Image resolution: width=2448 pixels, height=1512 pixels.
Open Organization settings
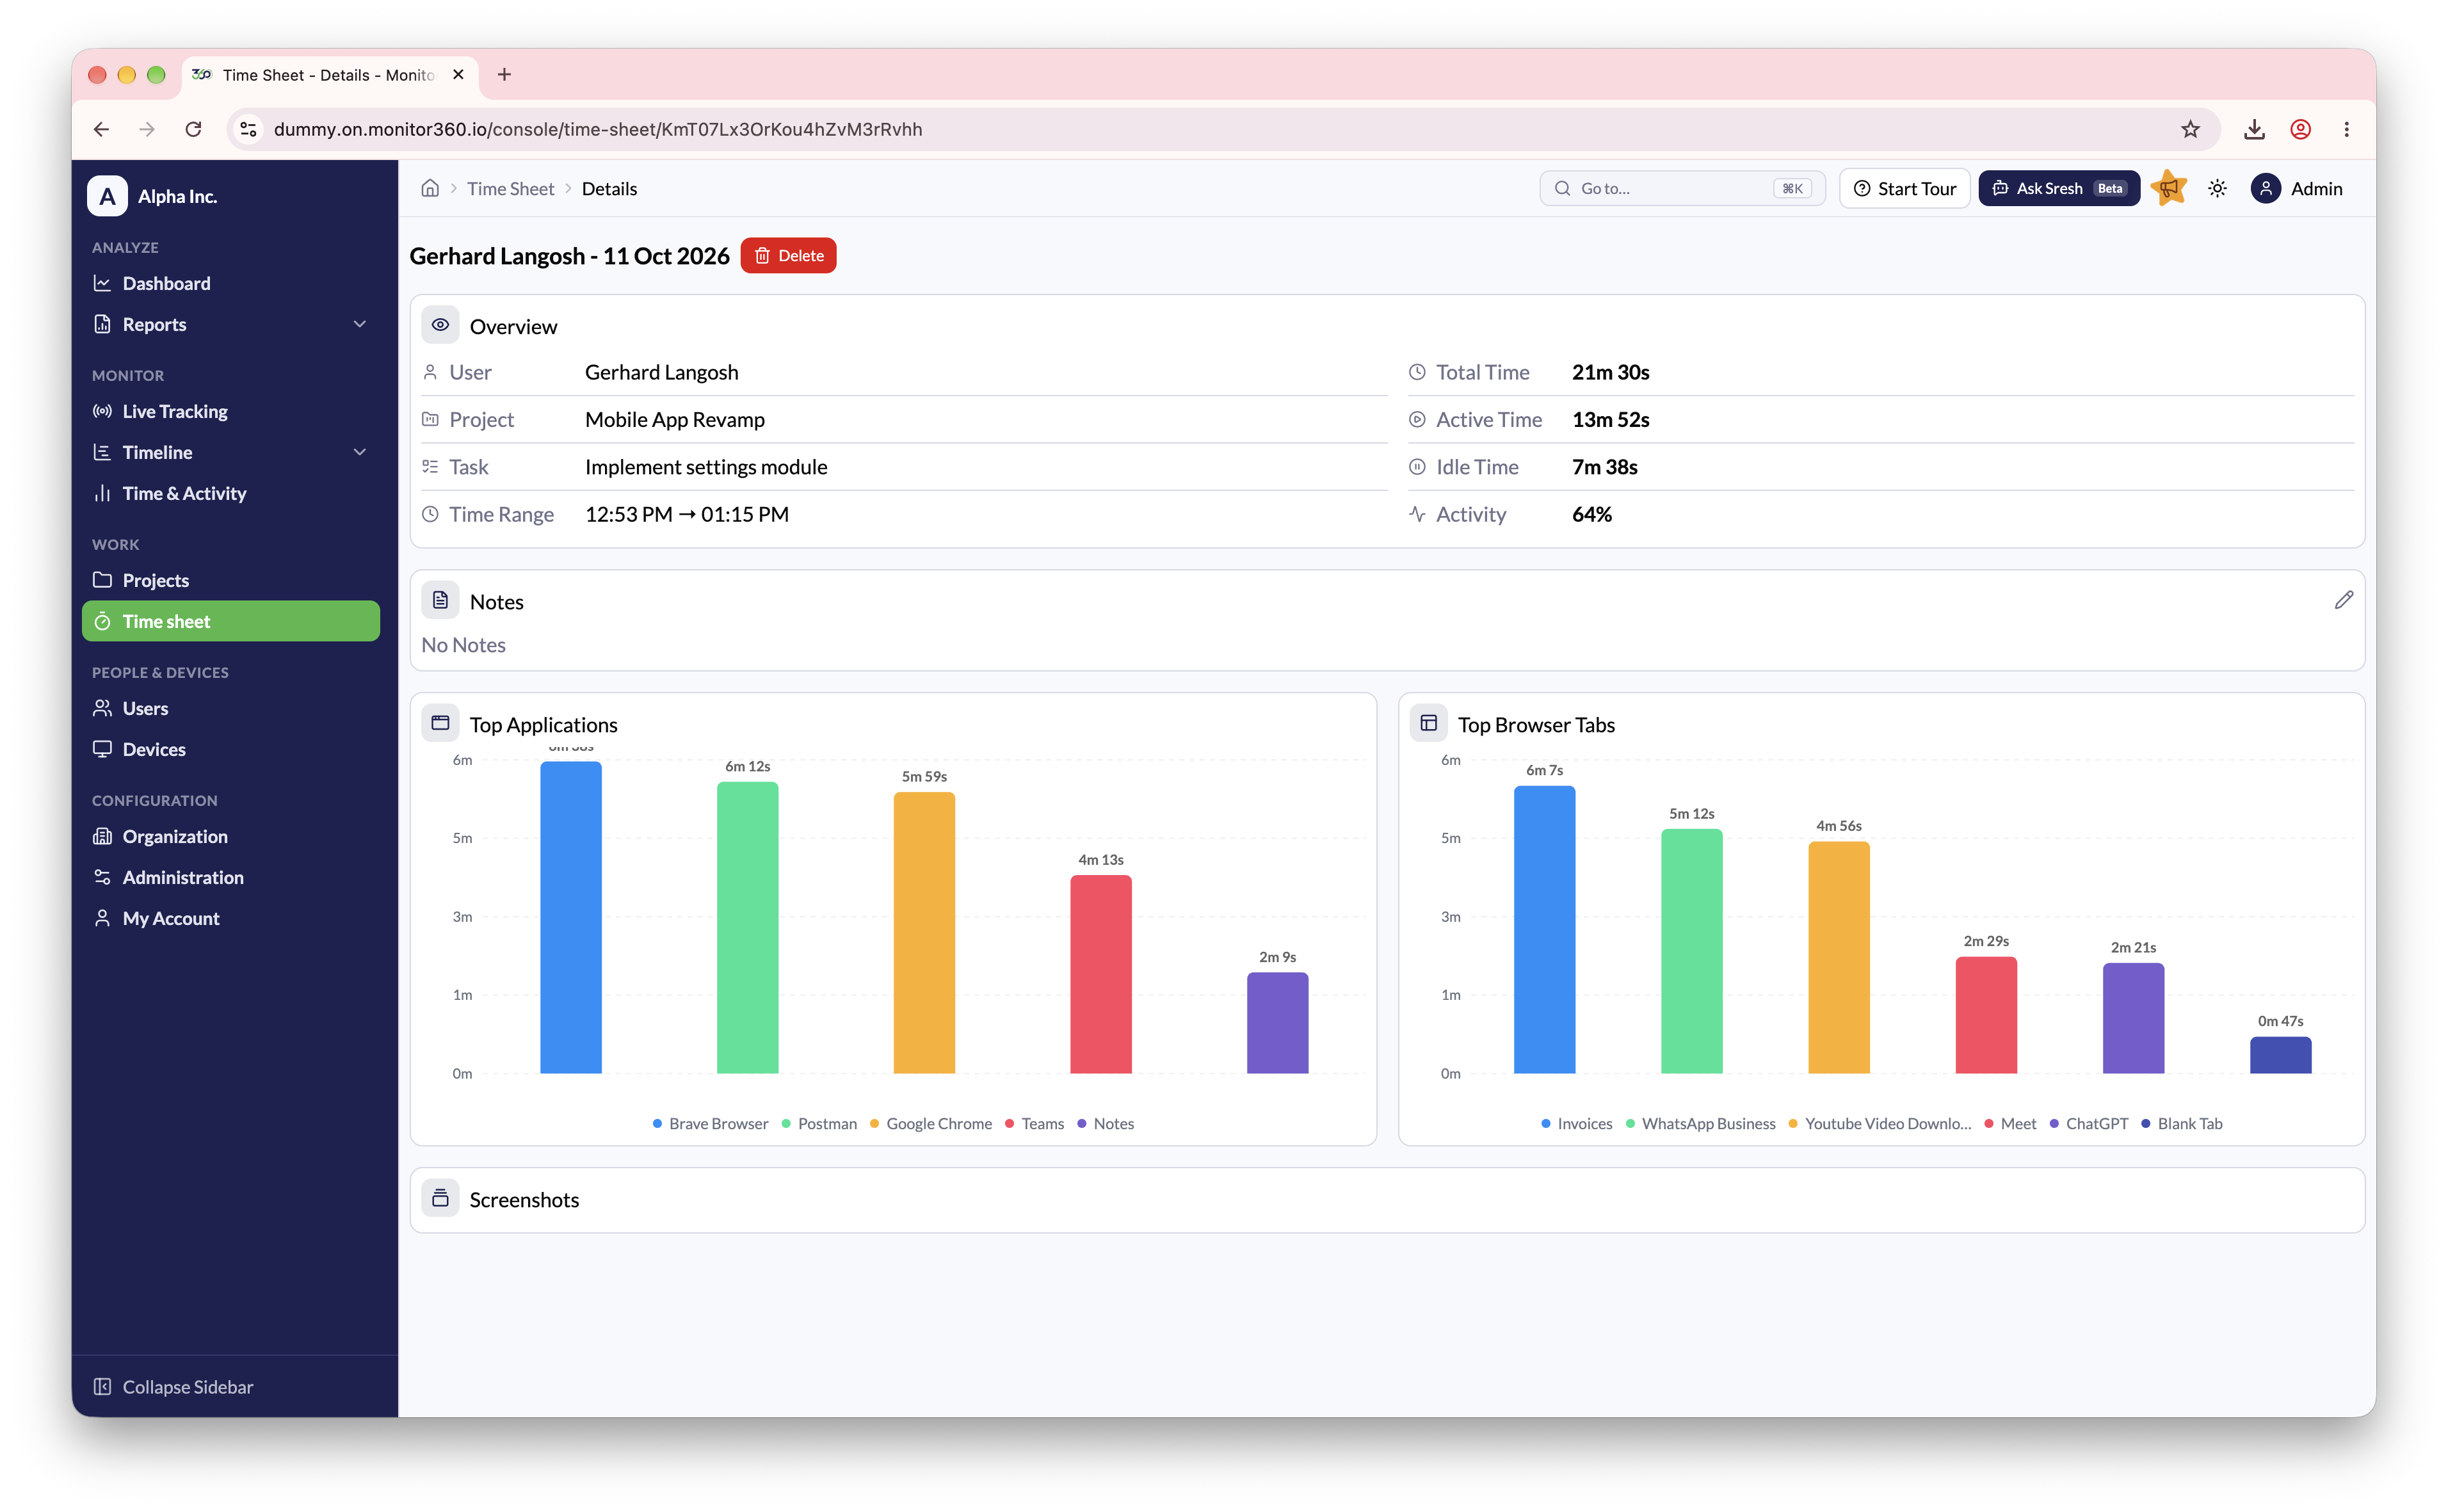(231, 836)
